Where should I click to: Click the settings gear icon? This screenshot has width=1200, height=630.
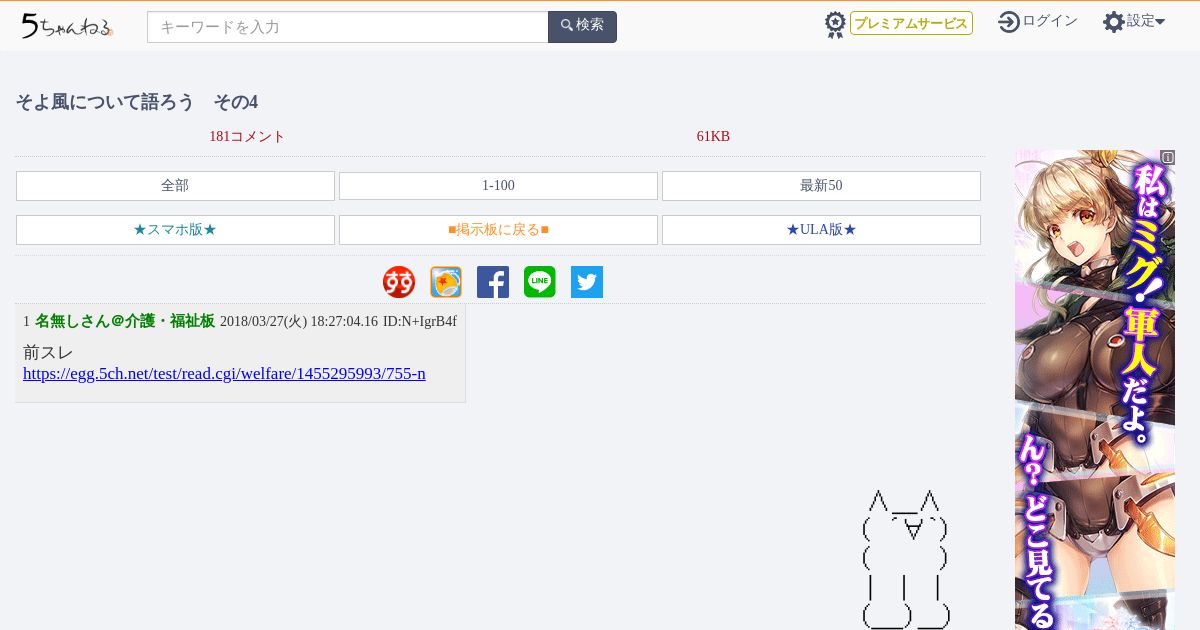(1114, 22)
